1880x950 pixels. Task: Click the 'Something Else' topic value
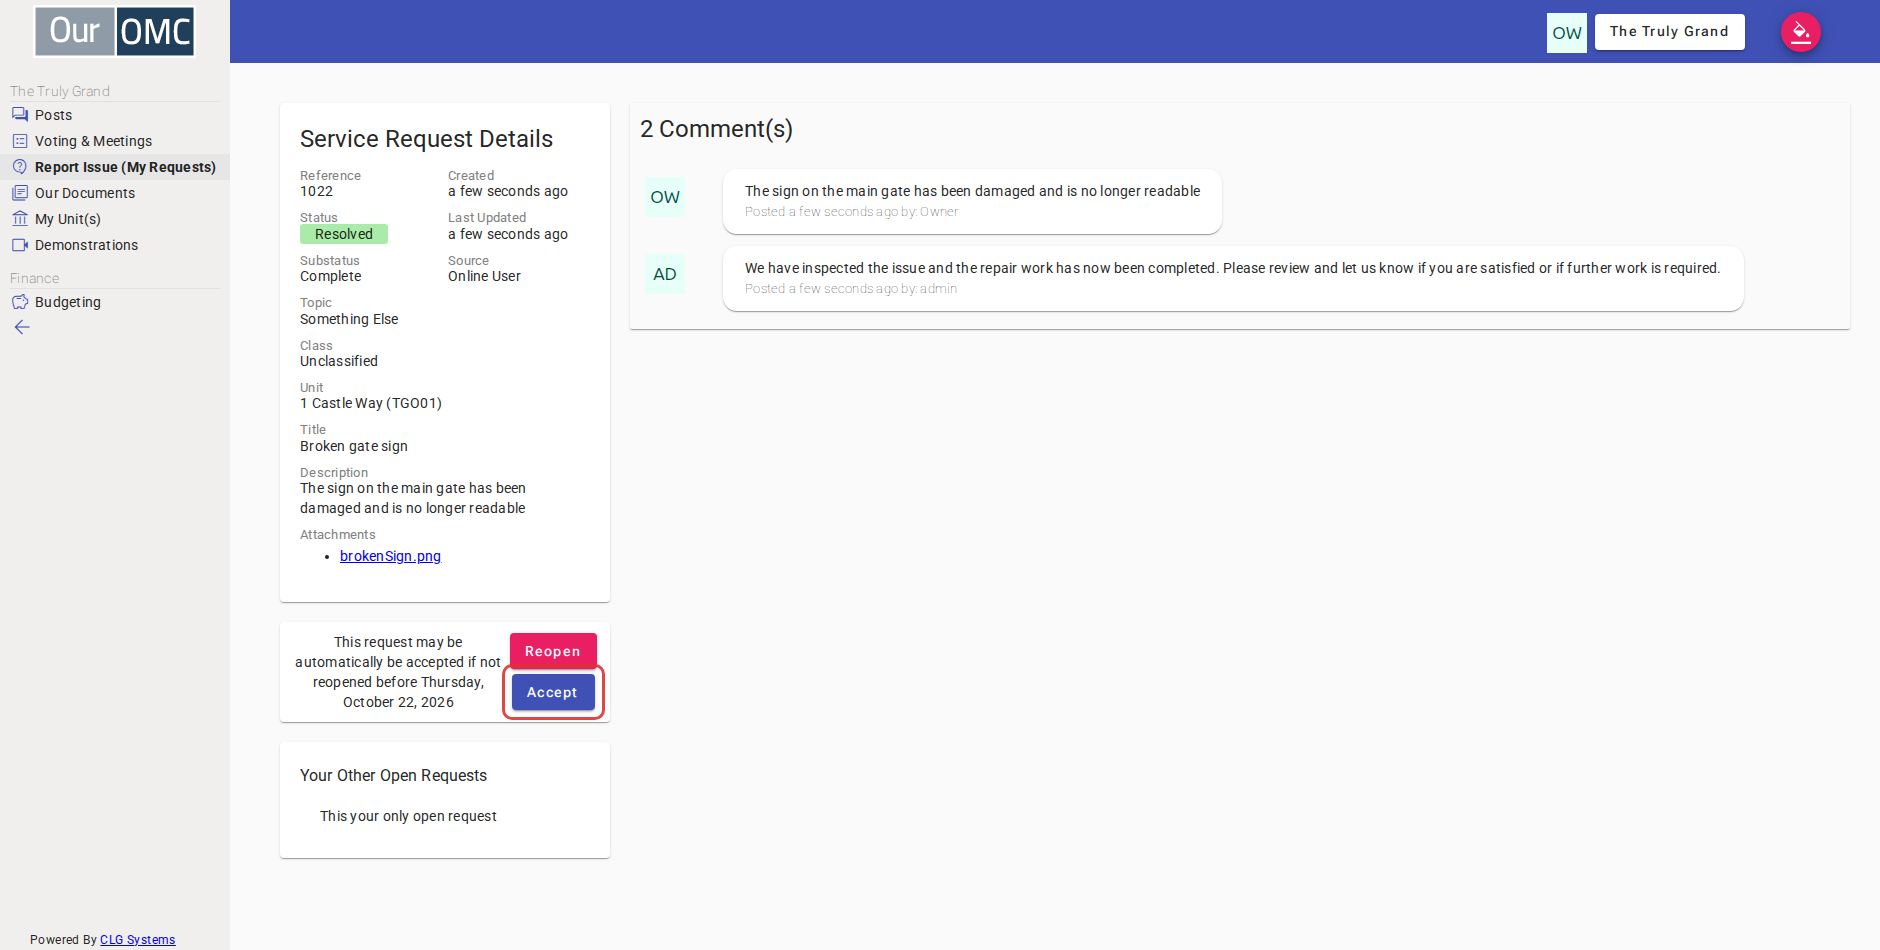coord(349,320)
